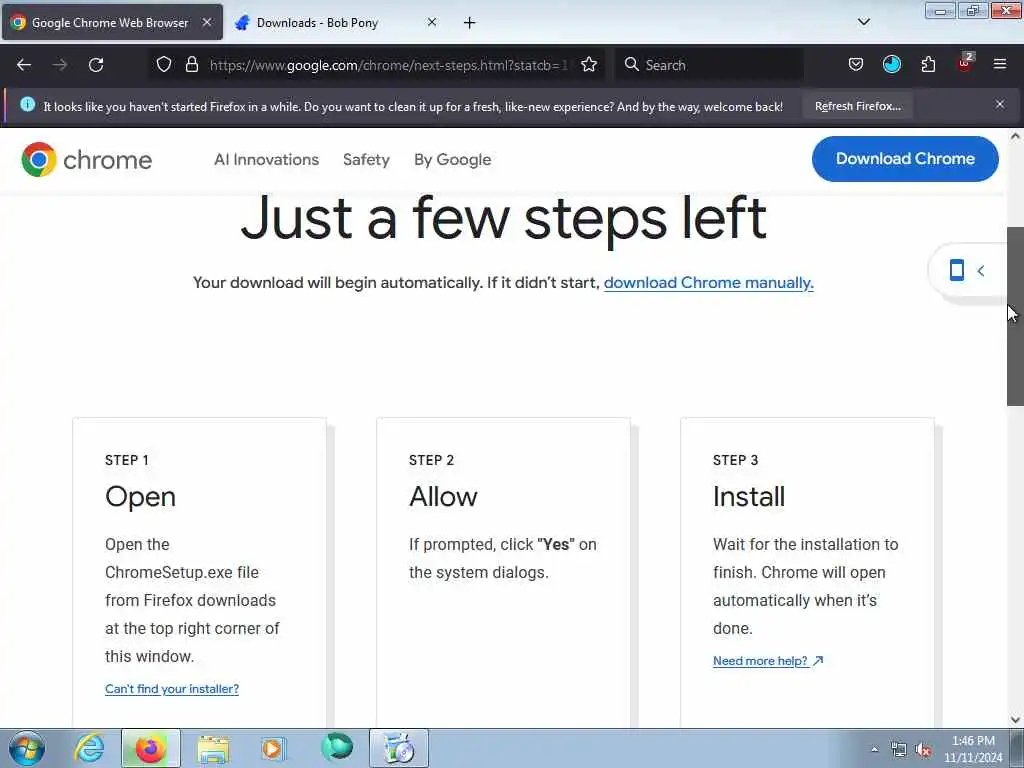
Task: Click the Download Chrome button
Action: pos(905,159)
